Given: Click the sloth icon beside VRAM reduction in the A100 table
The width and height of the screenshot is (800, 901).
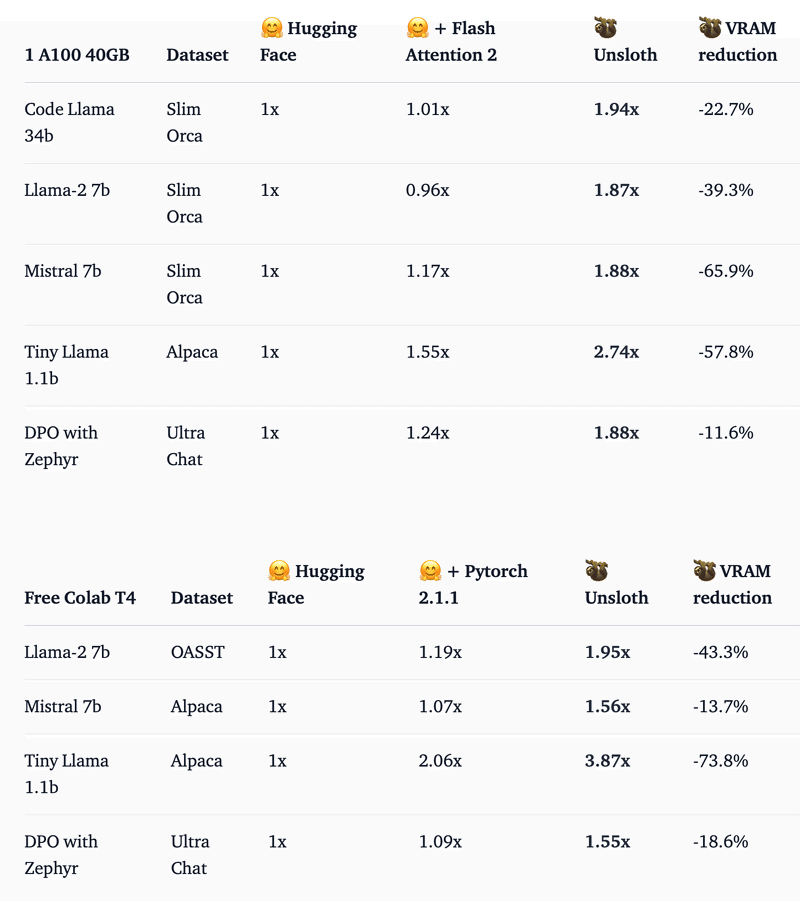Looking at the screenshot, I should point(710,28).
